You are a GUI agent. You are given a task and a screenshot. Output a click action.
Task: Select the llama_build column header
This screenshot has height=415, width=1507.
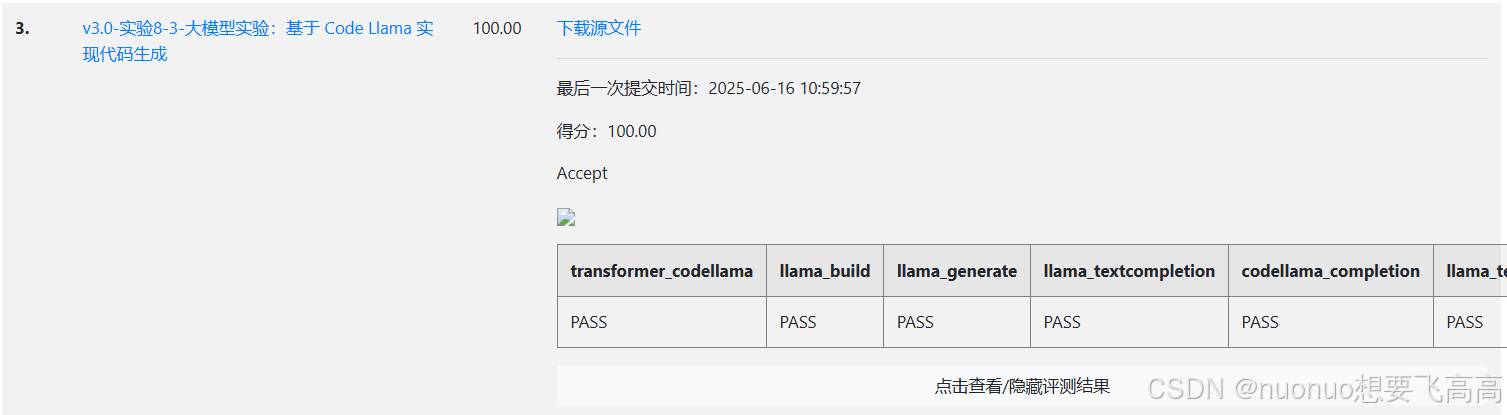point(825,271)
